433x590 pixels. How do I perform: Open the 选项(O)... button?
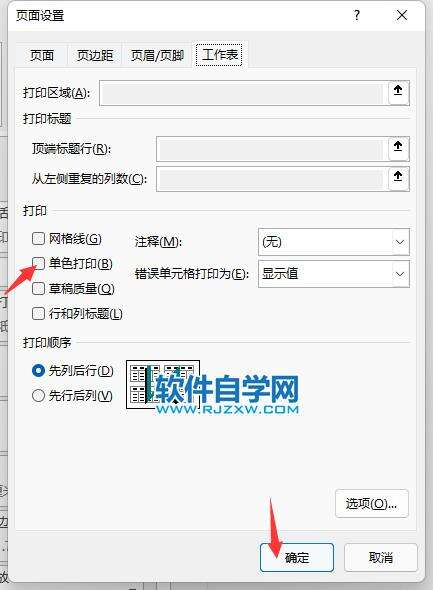(371, 503)
